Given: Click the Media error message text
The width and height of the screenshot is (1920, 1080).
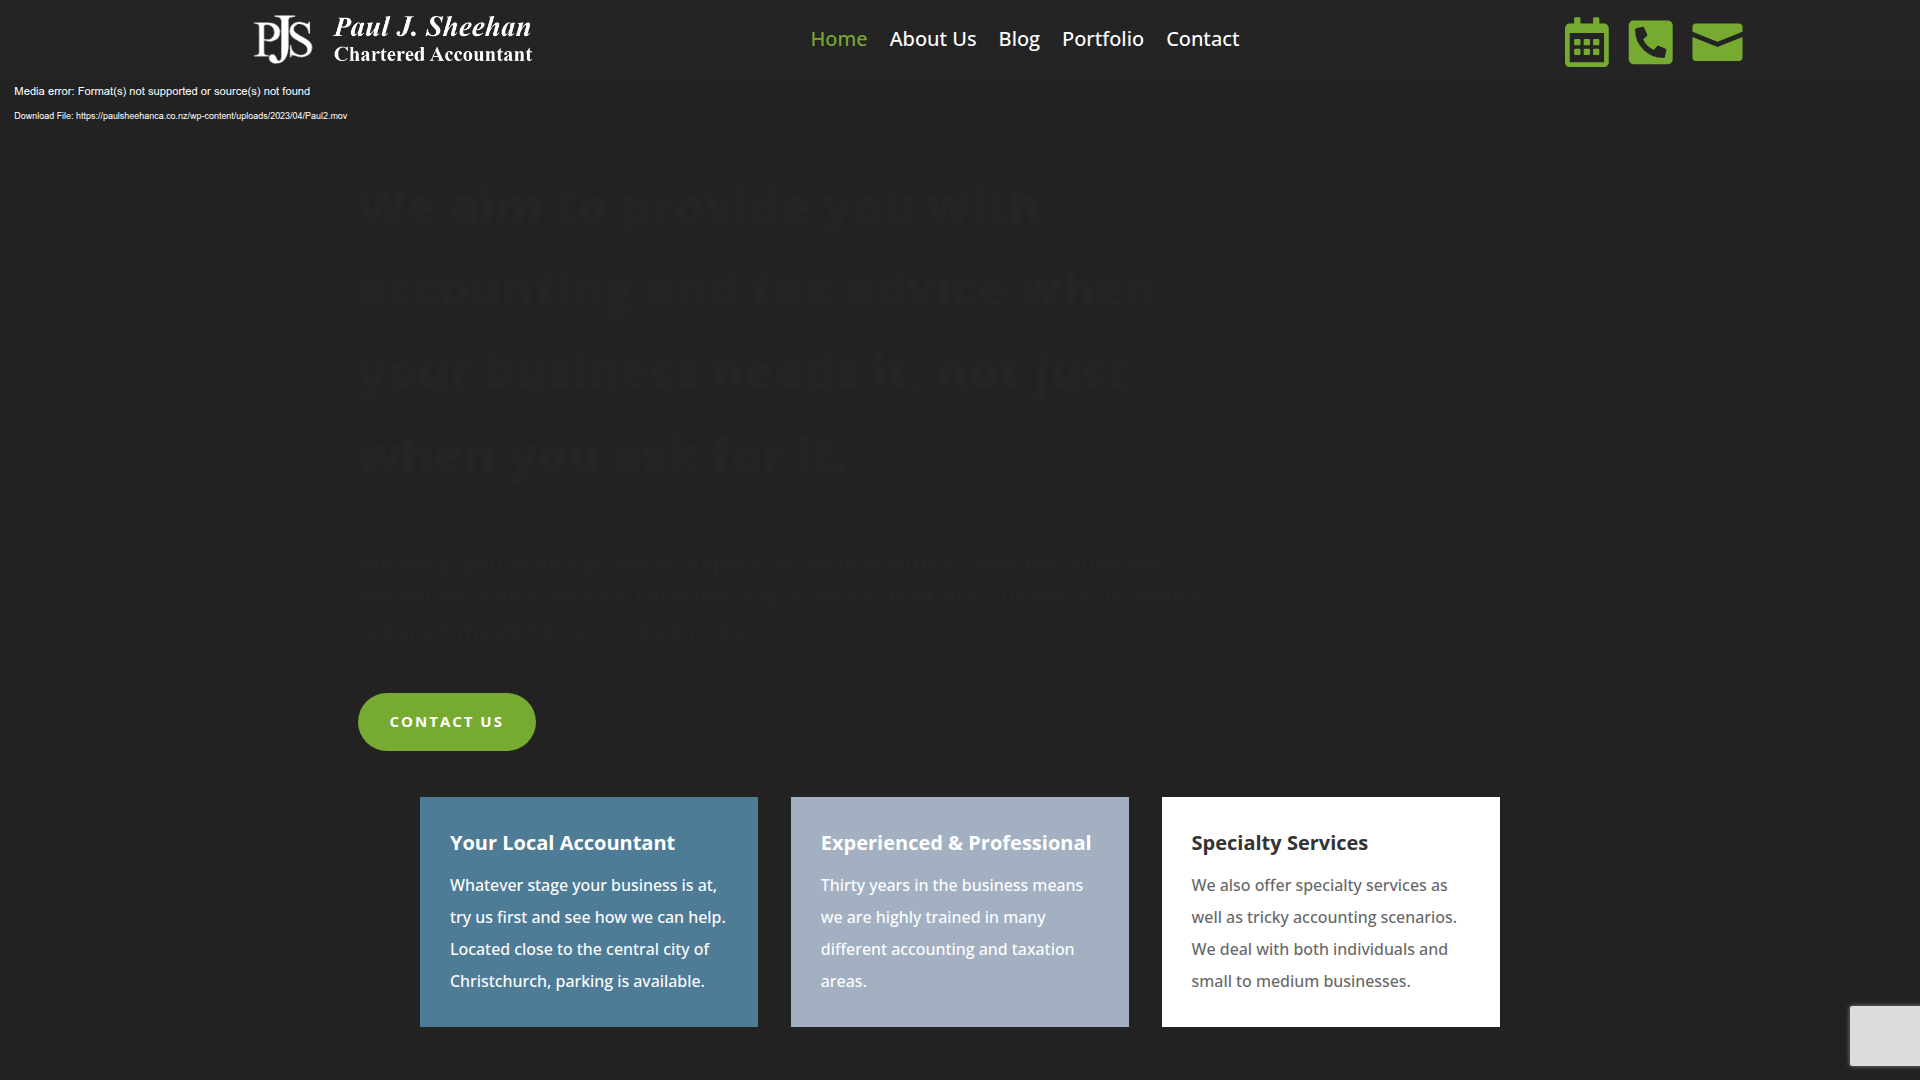Looking at the screenshot, I should [x=162, y=91].
